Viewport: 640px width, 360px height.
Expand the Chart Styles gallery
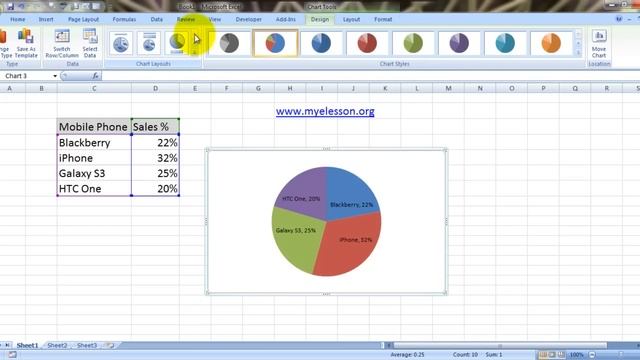[x=578, y=53]
